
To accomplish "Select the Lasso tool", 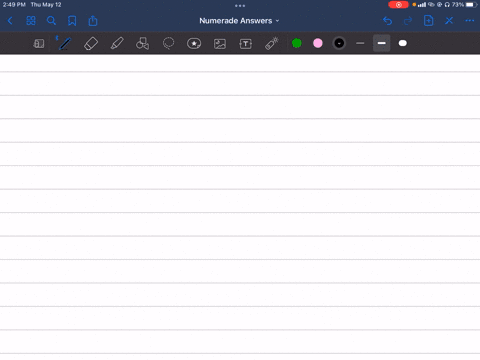I will pos(168,43).
